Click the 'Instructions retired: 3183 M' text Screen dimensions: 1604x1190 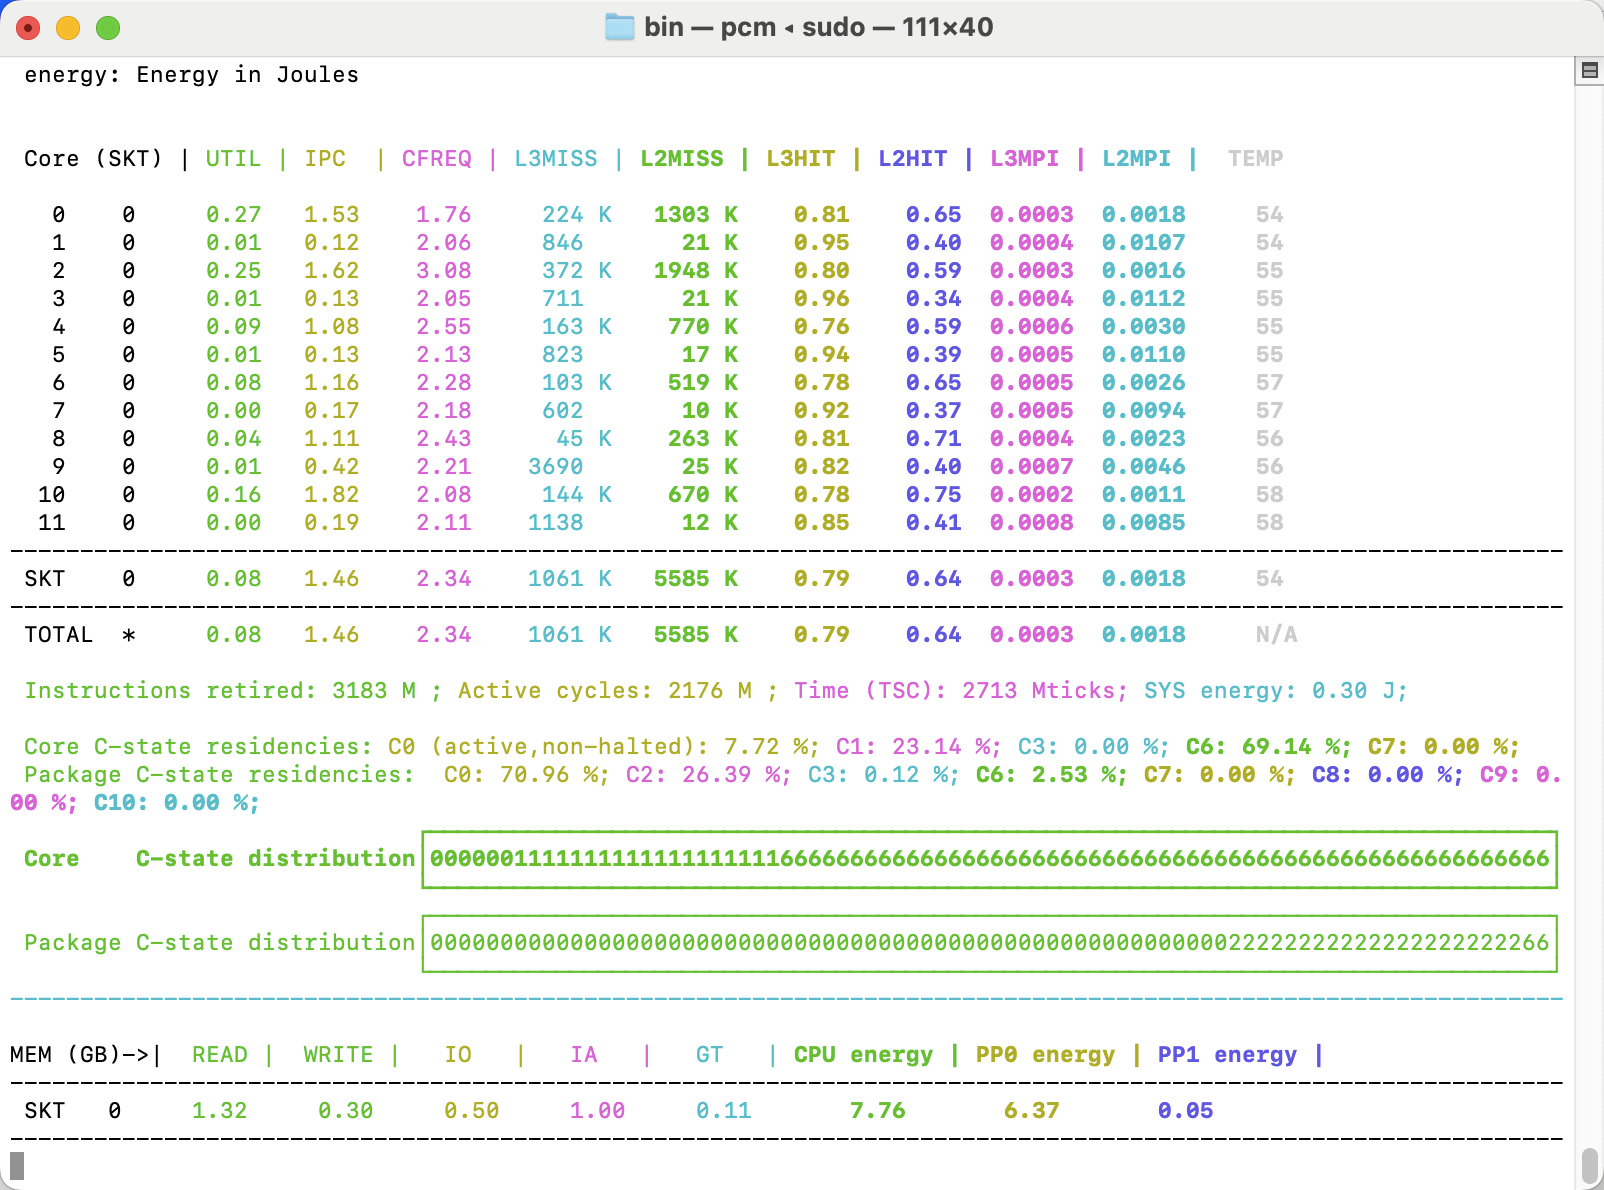[x=220, y=691]
